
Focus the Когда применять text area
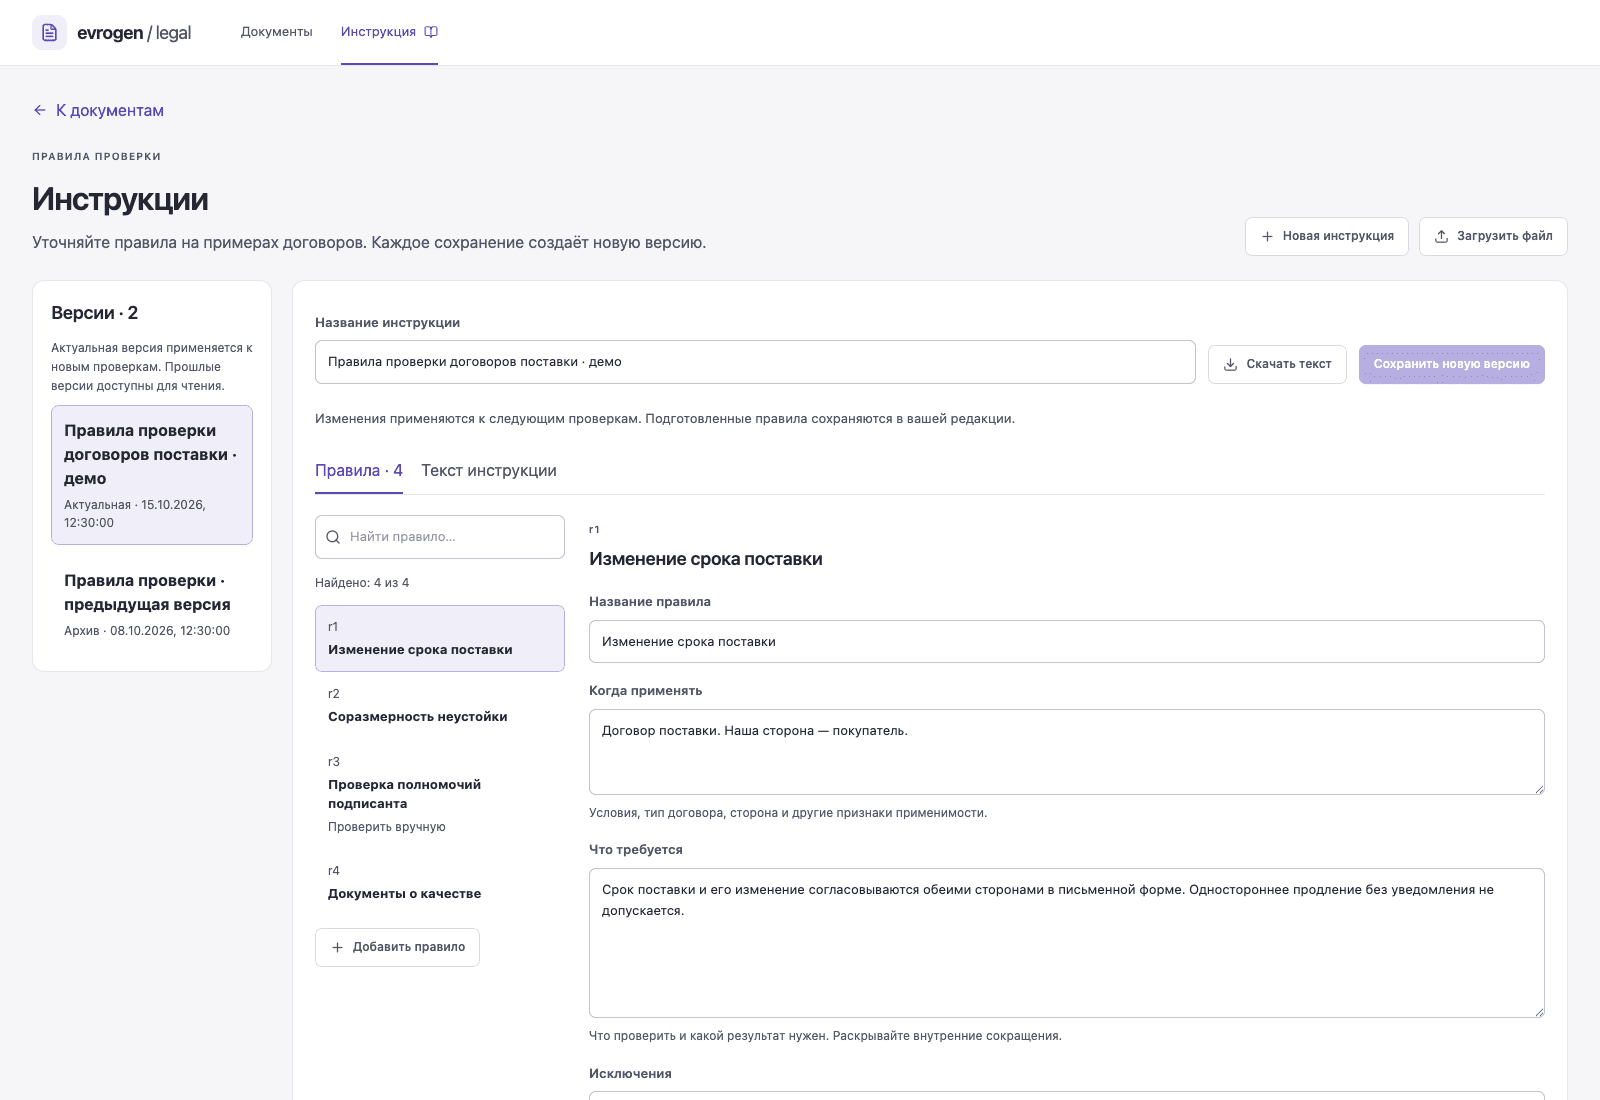(1067, 752)
